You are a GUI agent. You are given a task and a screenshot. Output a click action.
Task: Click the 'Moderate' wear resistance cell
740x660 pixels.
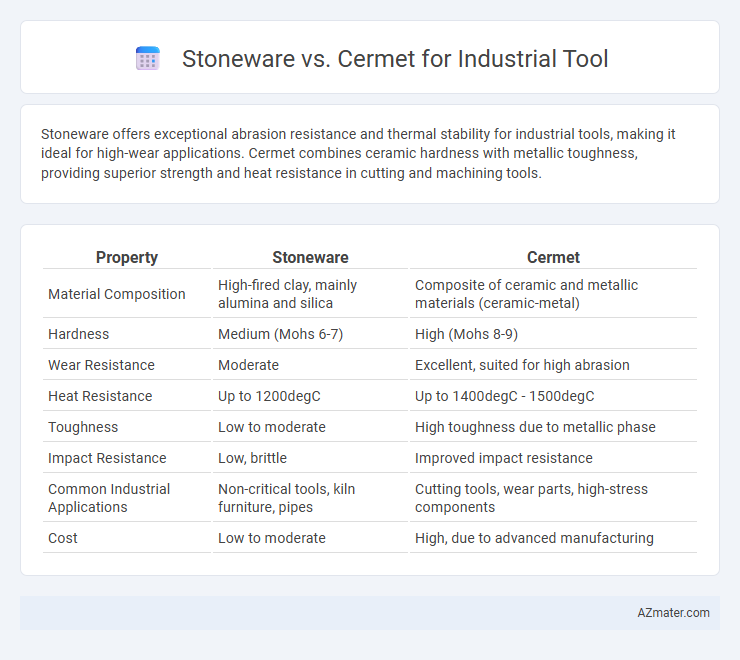pos(310,365)
